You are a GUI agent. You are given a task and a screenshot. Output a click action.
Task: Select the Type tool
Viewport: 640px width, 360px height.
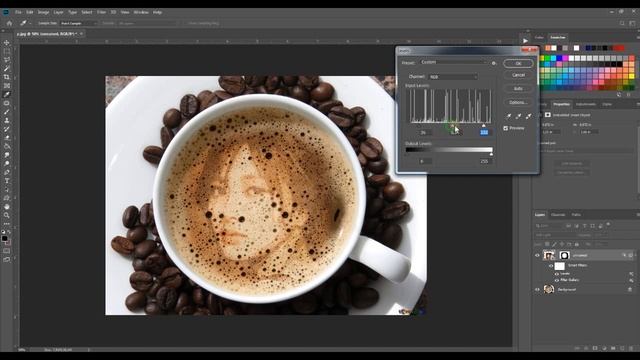point(7,181)
